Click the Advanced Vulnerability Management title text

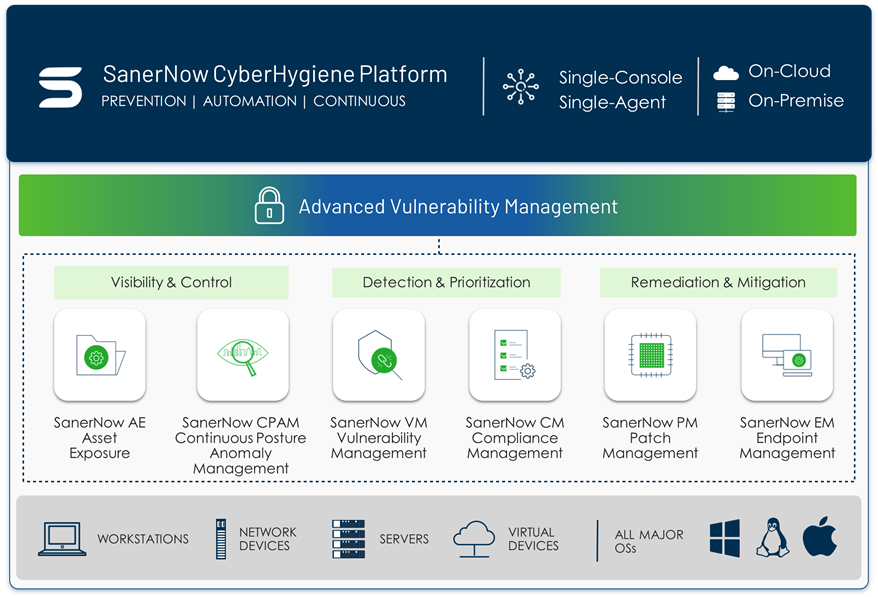click(x=458, y=207)
